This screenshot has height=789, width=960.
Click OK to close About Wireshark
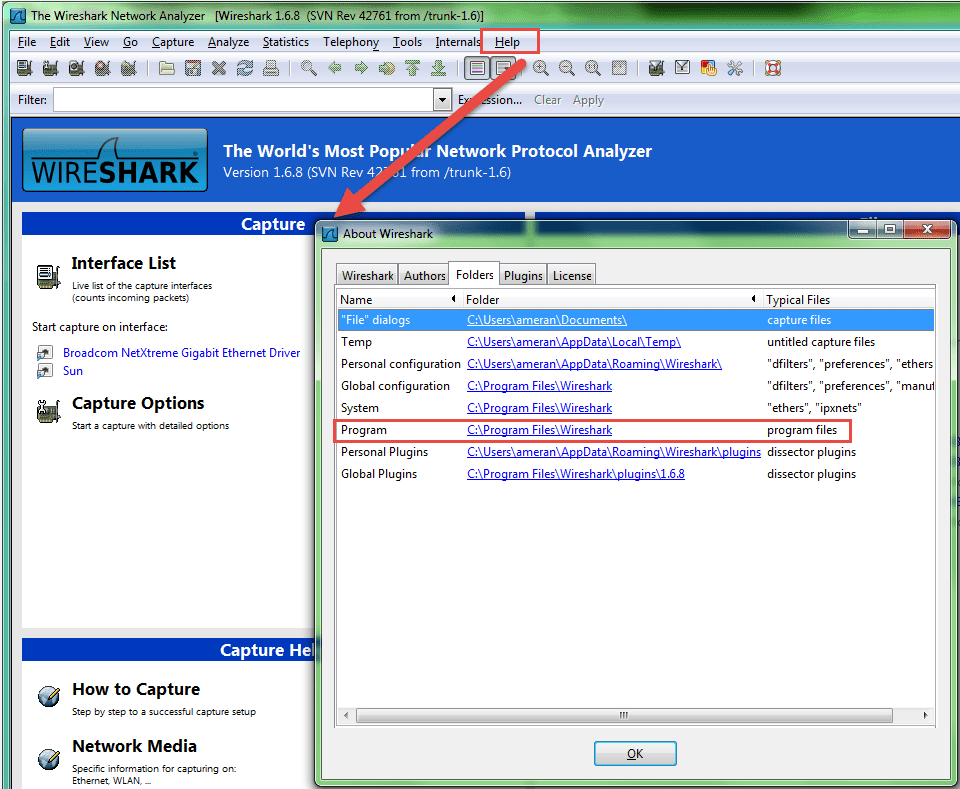pyautogui.click(x=635, y=753)
